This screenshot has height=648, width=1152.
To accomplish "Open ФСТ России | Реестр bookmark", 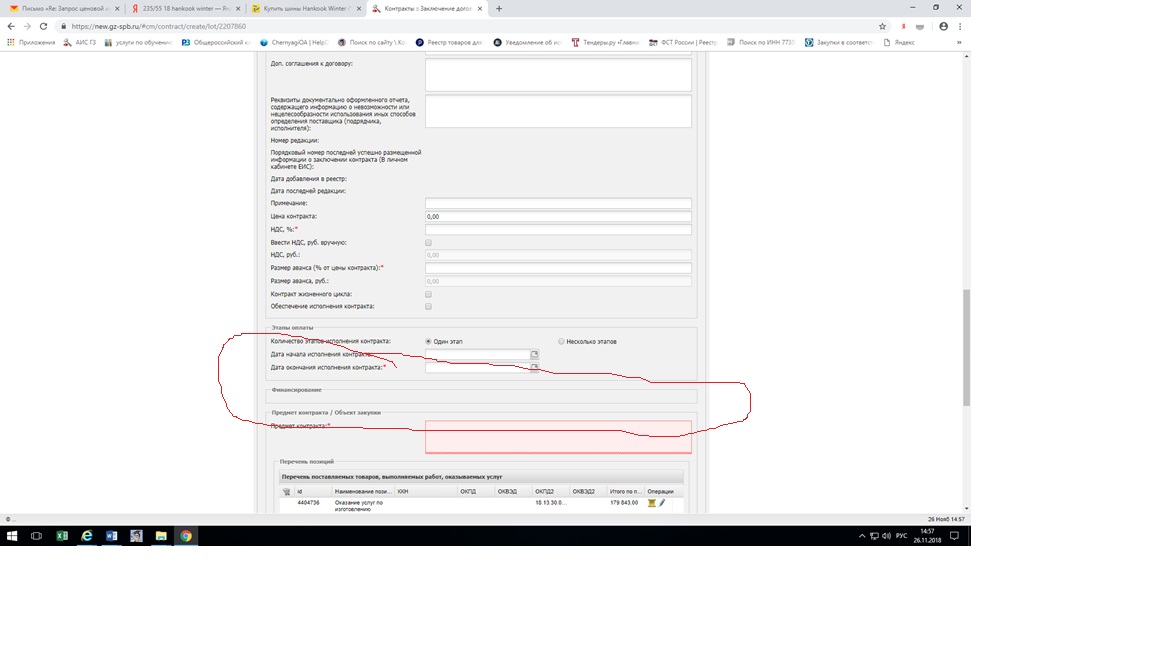I will [x=683, y=43].
